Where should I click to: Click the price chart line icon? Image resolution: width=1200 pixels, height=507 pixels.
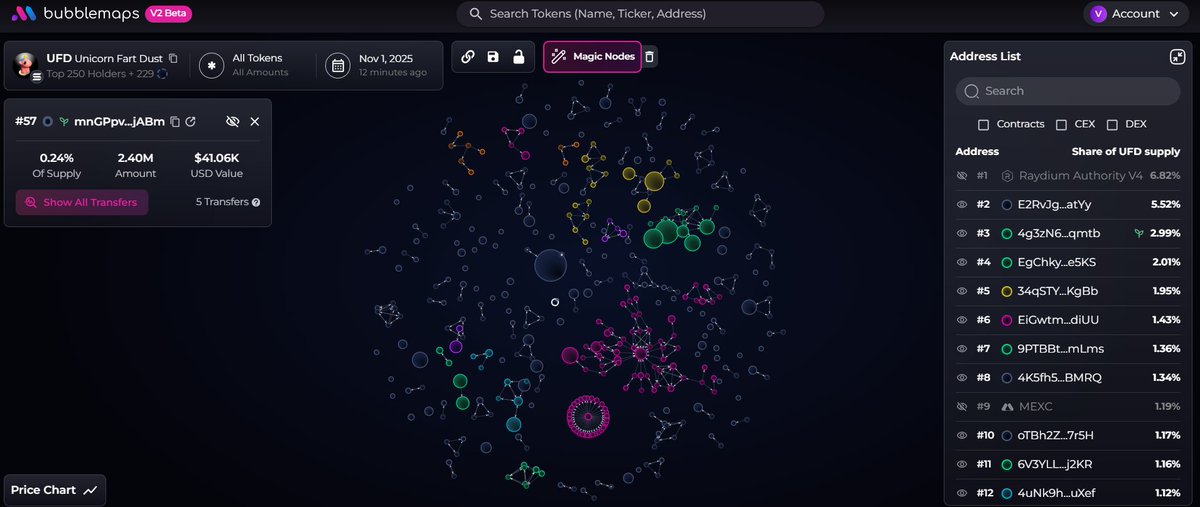(x=90, y=490)
